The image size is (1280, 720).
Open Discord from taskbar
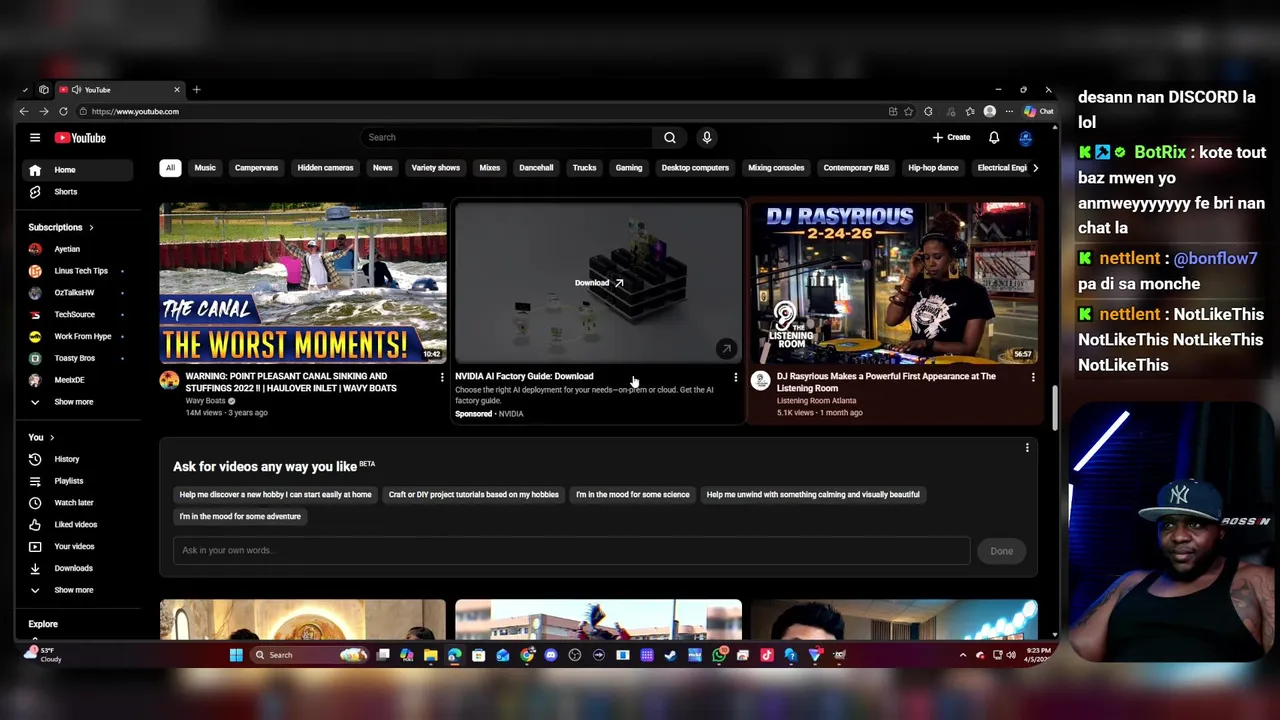[550, 655]
